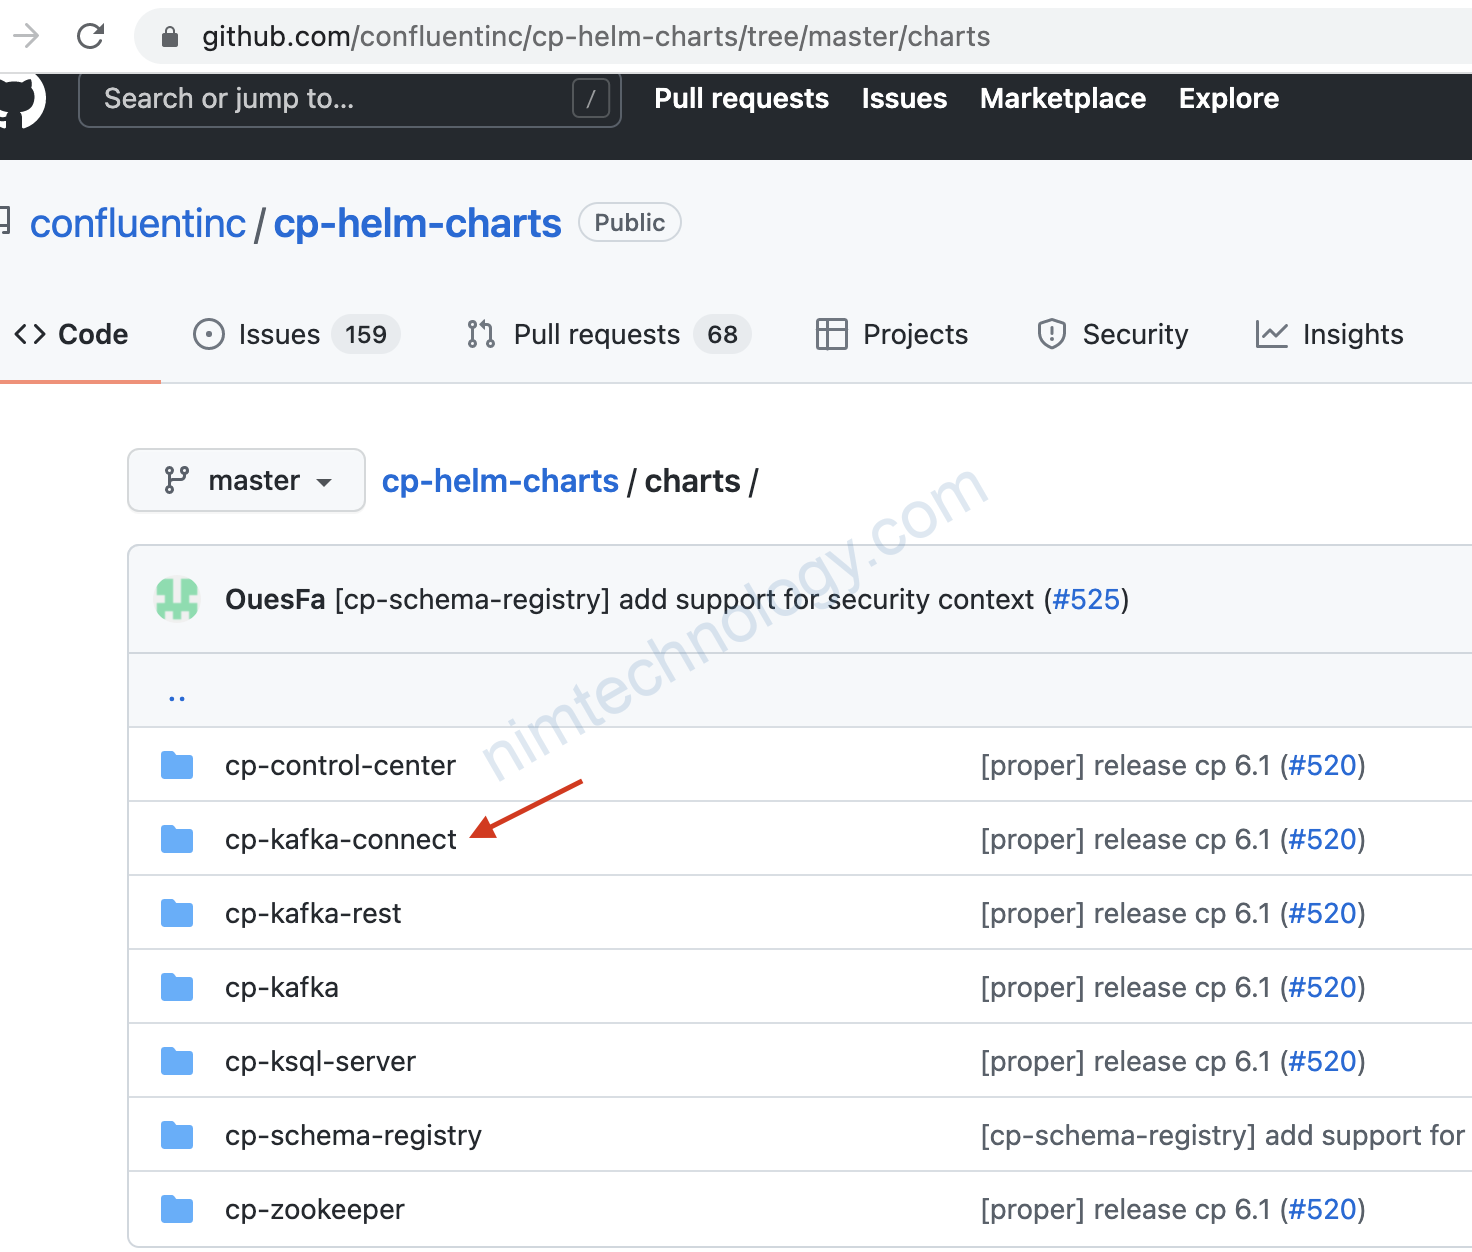Select Marketplace in the top navigation
The width and height of the screenshot is (1472, 1252).
(1062, 99)
